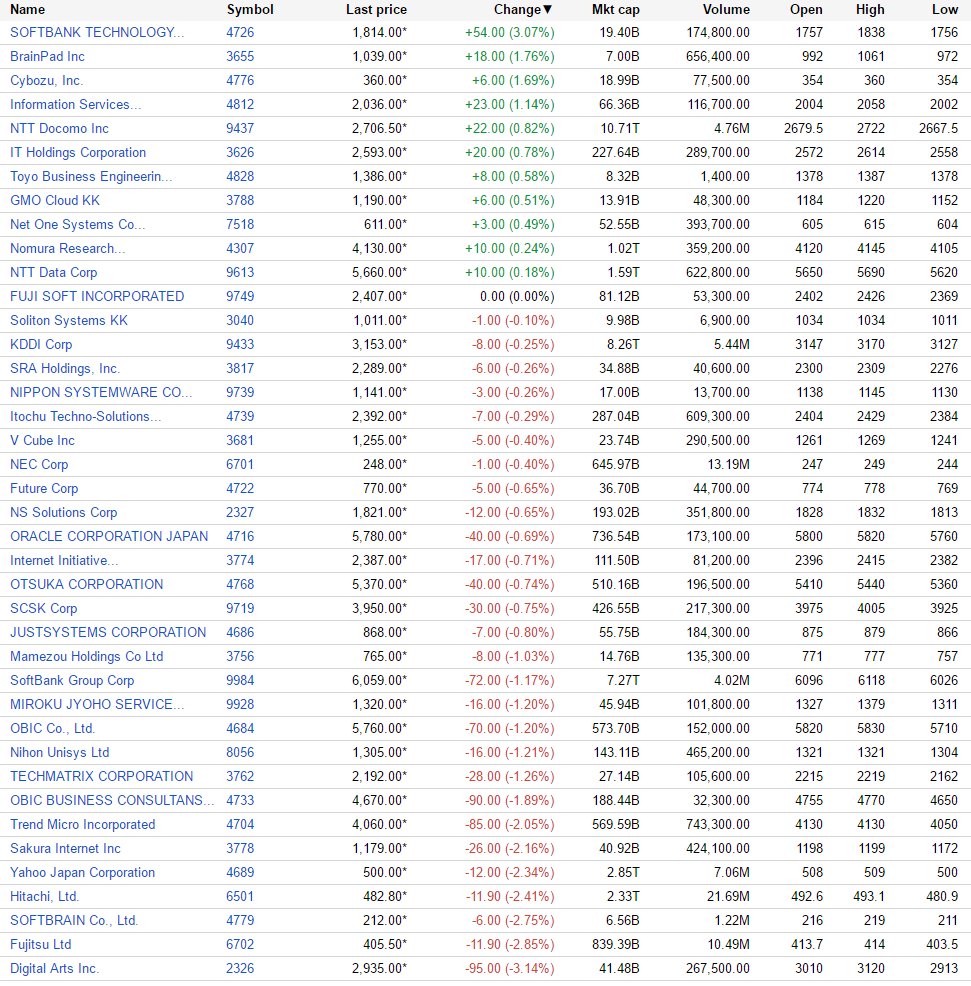Click the Last price column header
Image resolution: width=971 pixels, height=986 pixels.
tap(376, 9)
